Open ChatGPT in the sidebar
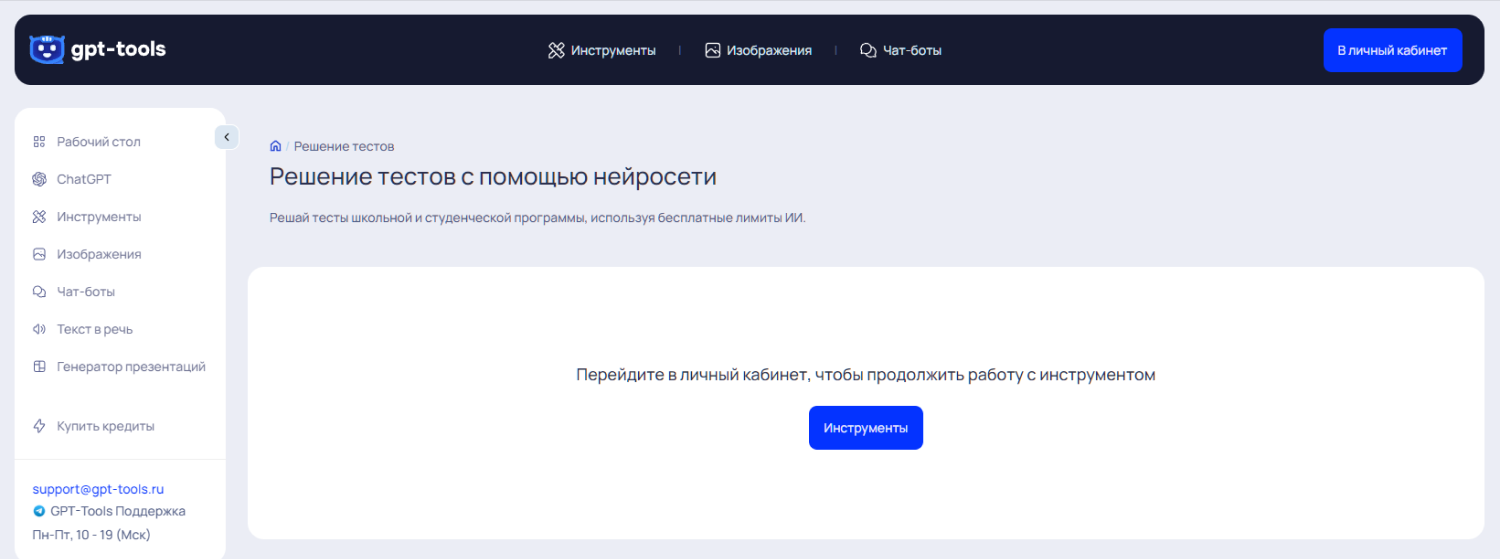The height and width of the screenshot is (559, 1500). [84, 179]
